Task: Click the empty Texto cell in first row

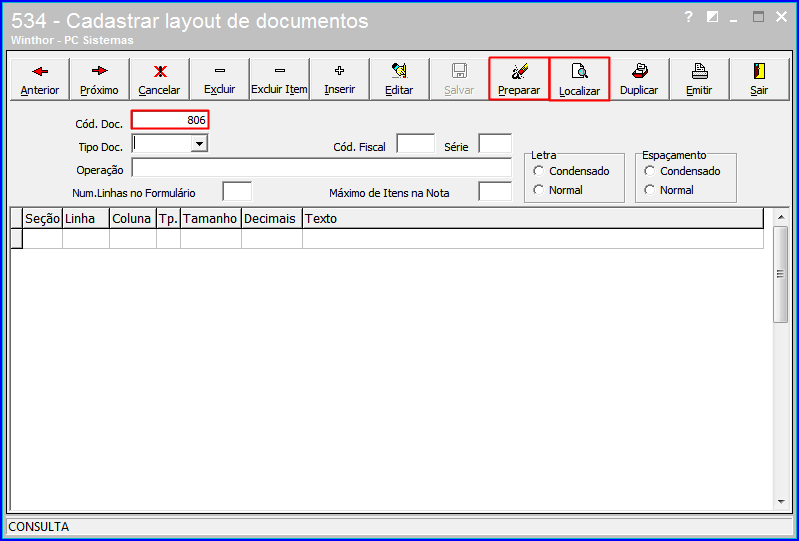Action: [532, 239]
